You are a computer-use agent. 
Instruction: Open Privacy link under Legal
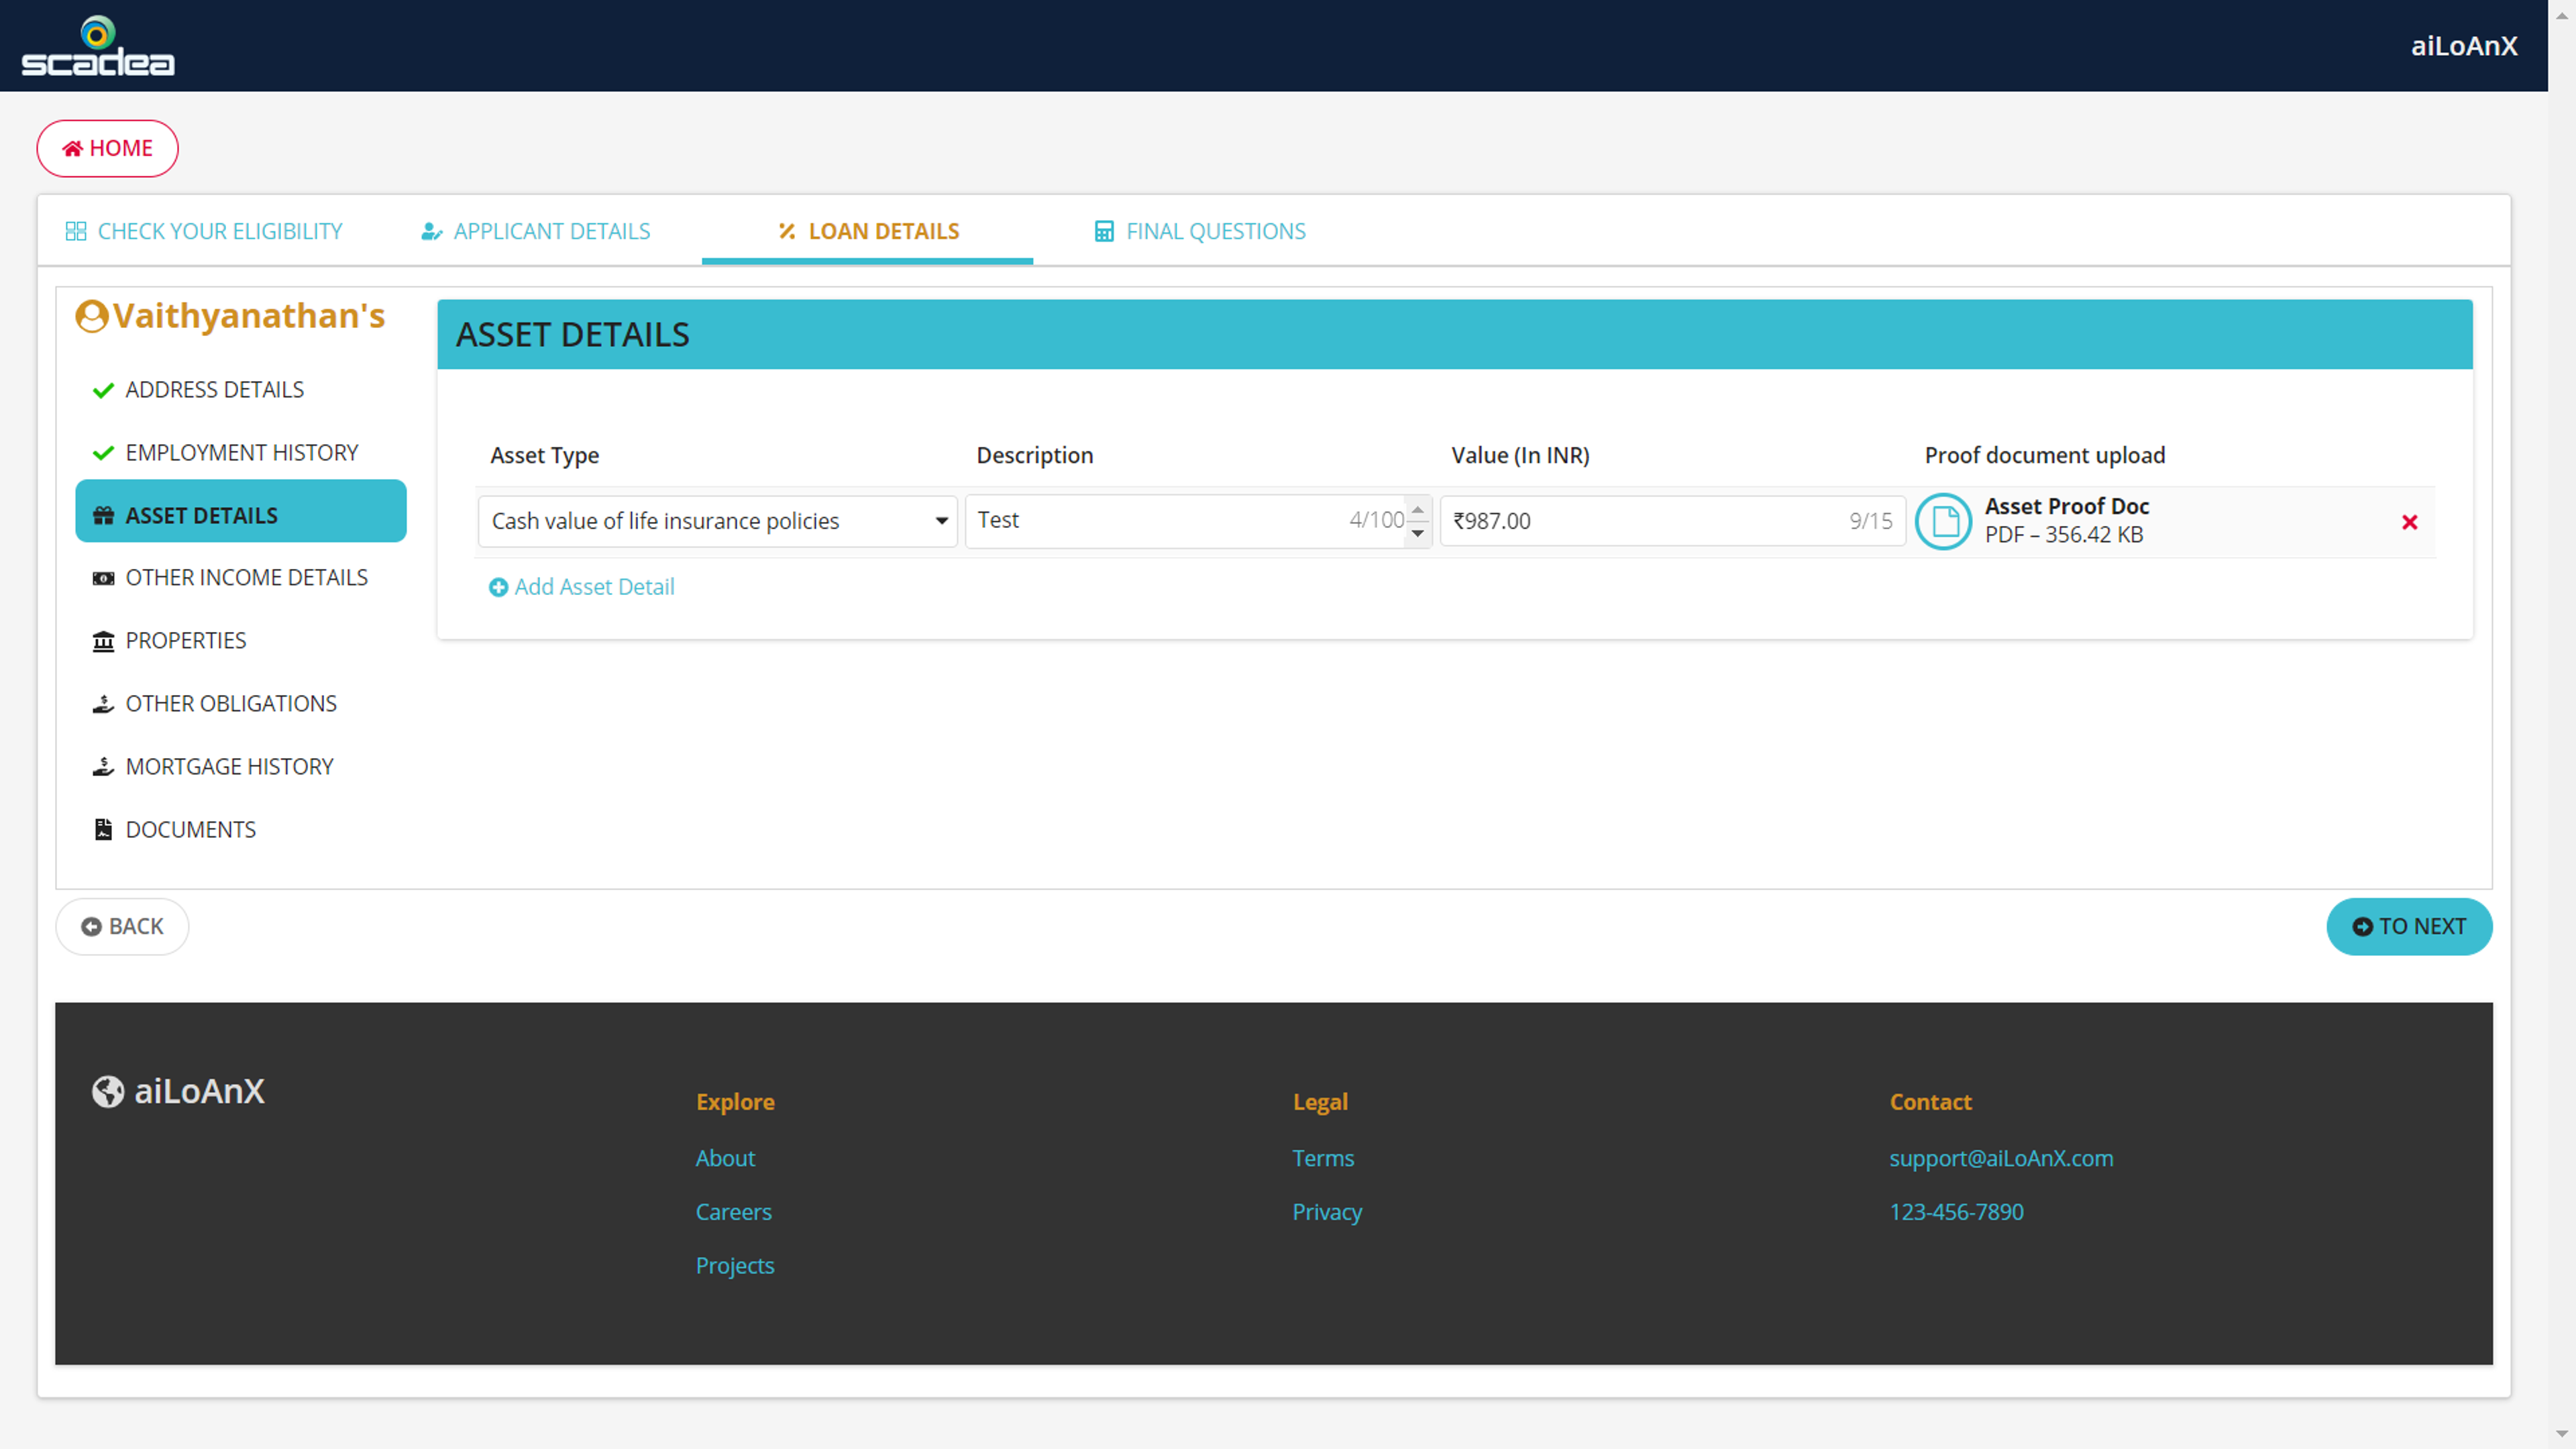tap(1327, 1212)
